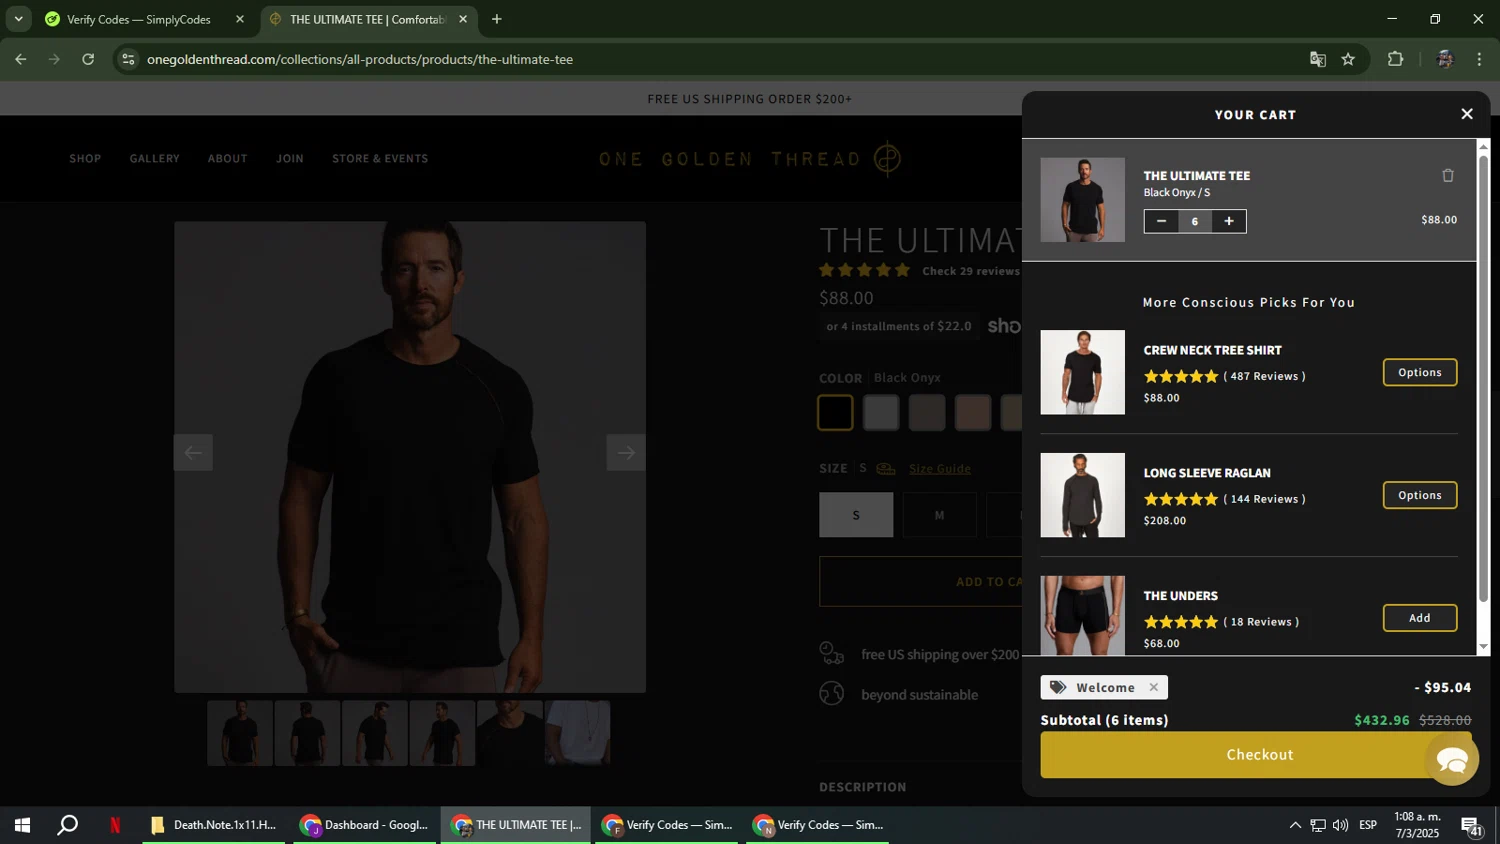Open Options for Crew Neck Tree Shirt

[1420, 372]
